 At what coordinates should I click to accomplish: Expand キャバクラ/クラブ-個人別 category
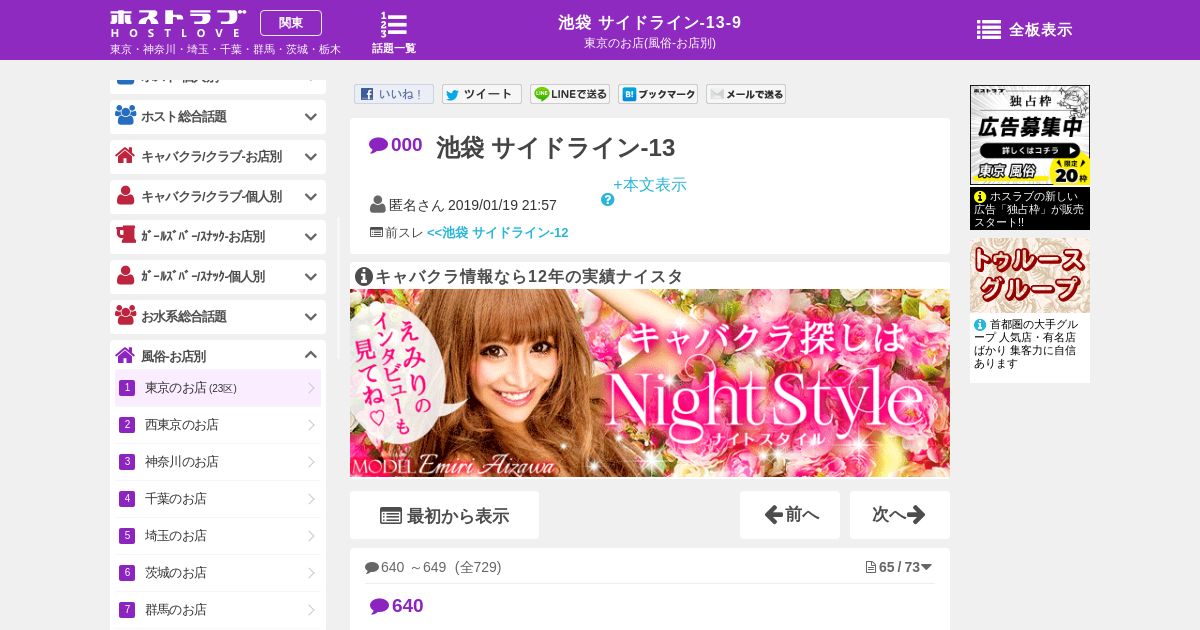[218, 196]
